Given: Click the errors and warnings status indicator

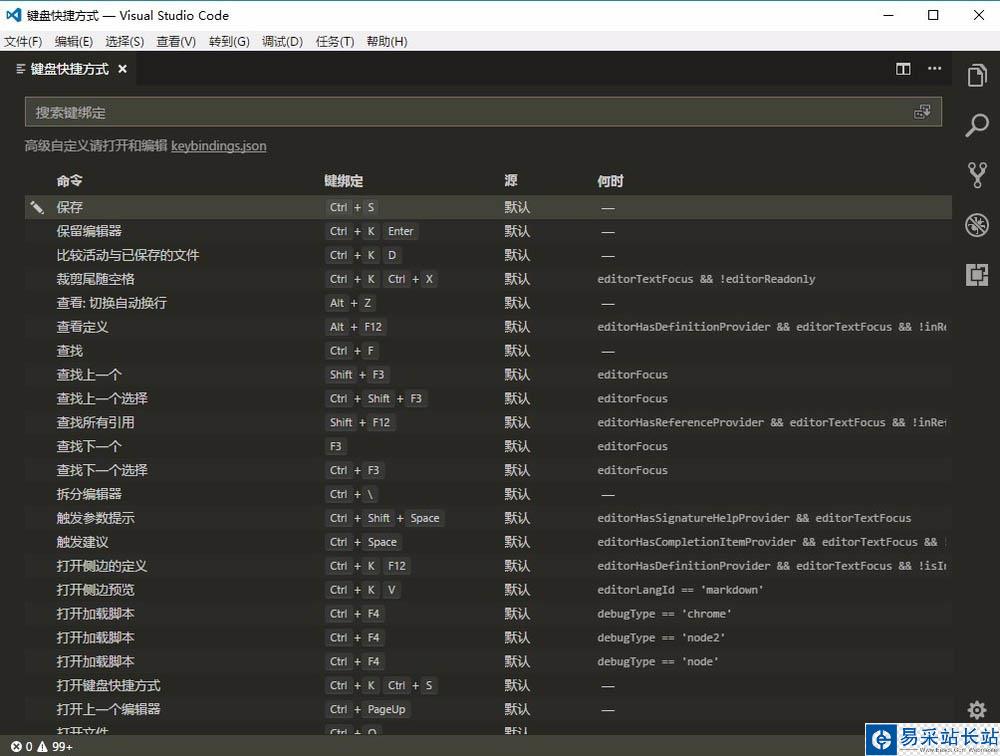Looking at the screenshot, I should tap(42, 746).
